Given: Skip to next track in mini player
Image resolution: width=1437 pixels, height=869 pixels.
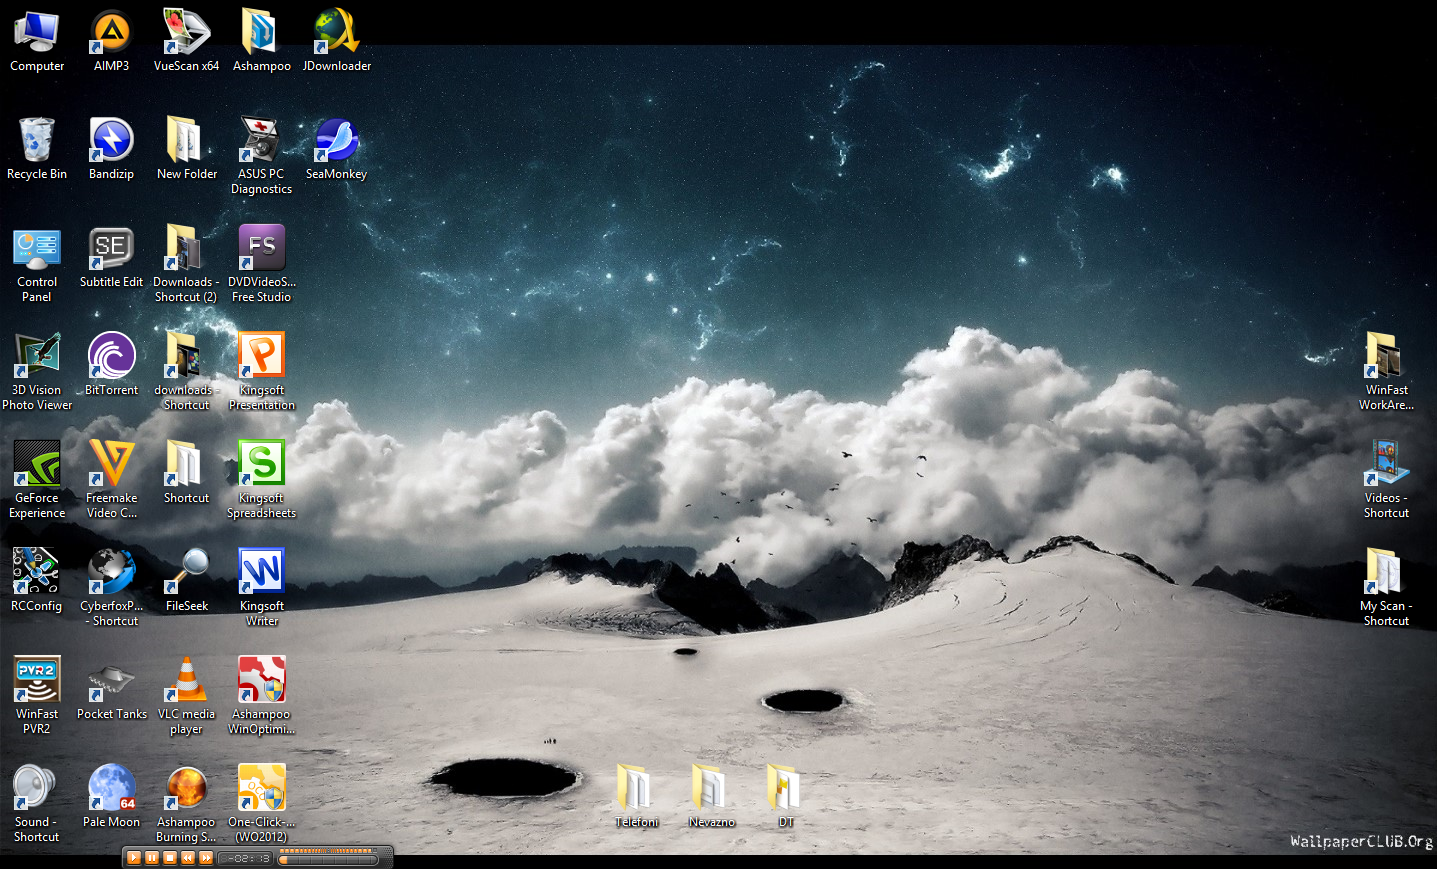Looking at the screenshot, I should 206,858.
